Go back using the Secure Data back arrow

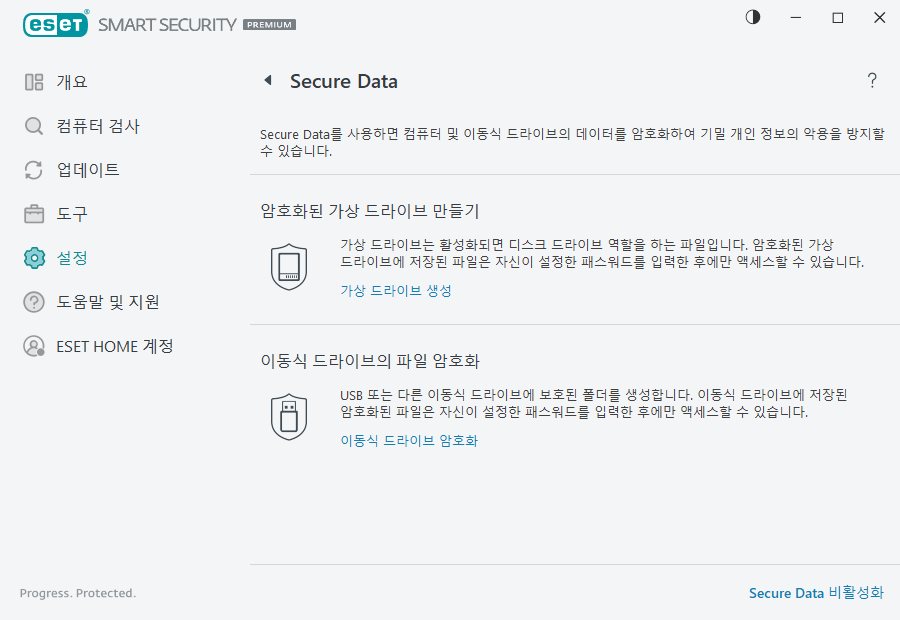(x=267, y=81)
